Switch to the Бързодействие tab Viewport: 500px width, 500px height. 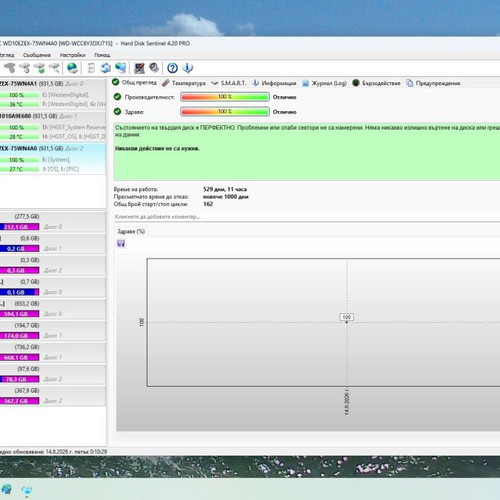(x=376, y=83)
